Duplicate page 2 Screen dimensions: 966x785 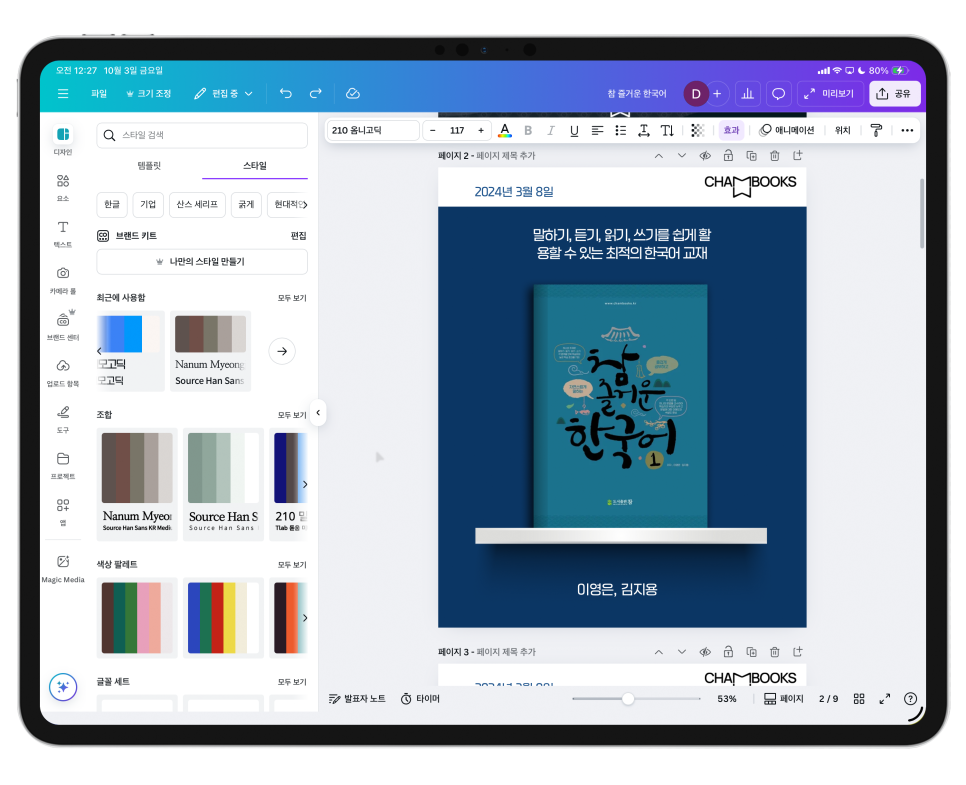pos(751,156)
